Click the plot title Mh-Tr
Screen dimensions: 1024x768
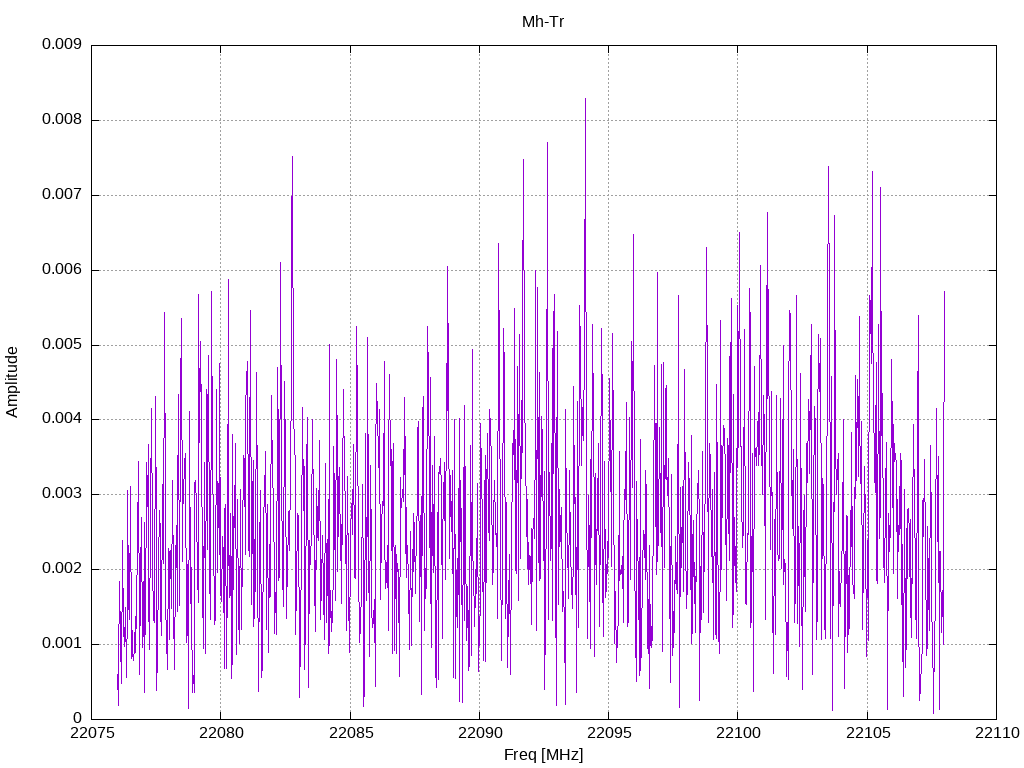click(x=543, y=22)
